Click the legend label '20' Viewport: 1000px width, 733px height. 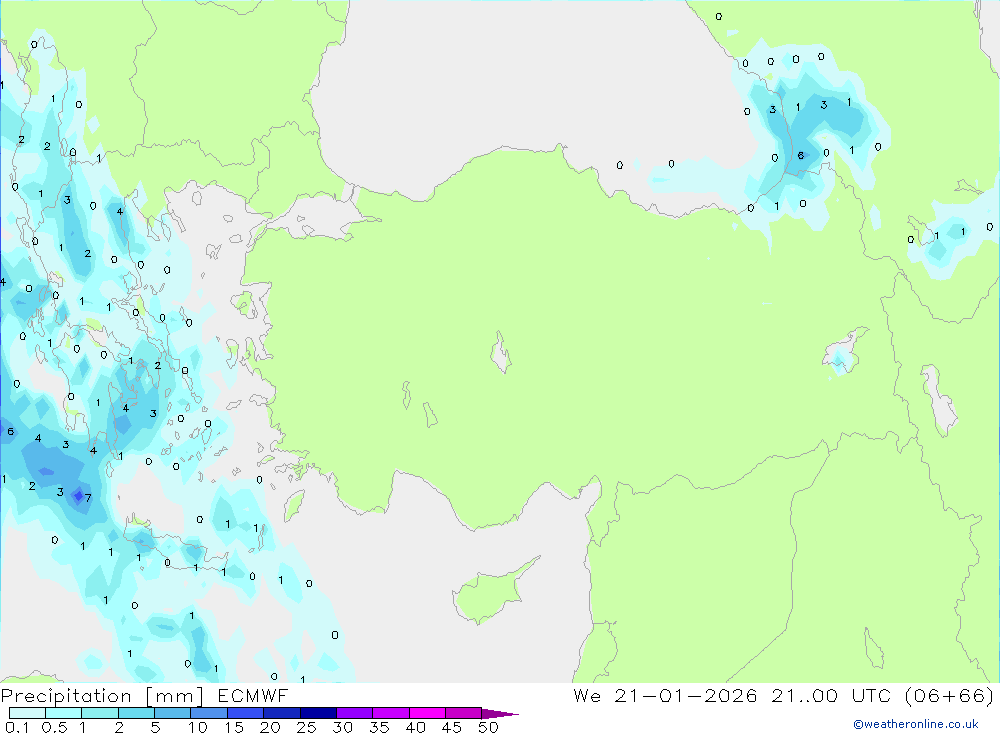[270, 727]
